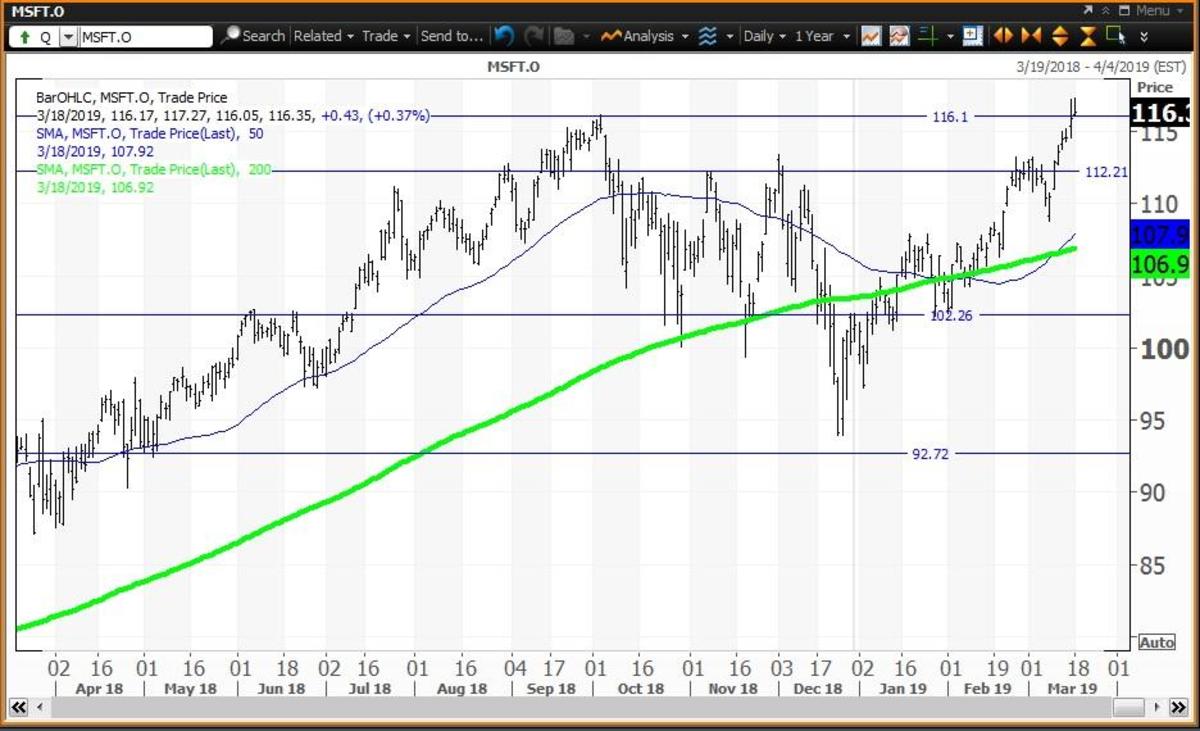Jump to chart start with left double-arrow
This screenshot has width=1200, height=731.
17,708
